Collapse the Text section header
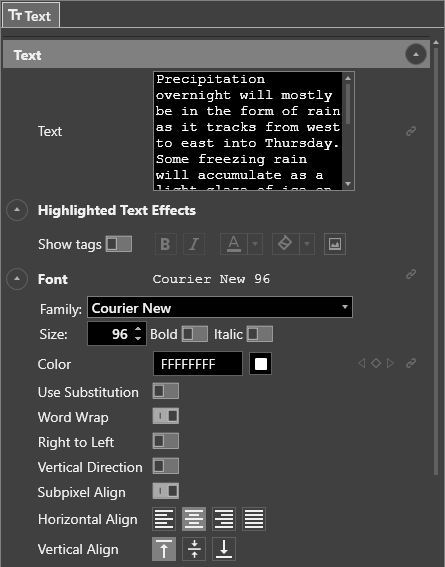Screen dimensions: 445x567 (416, 55)
